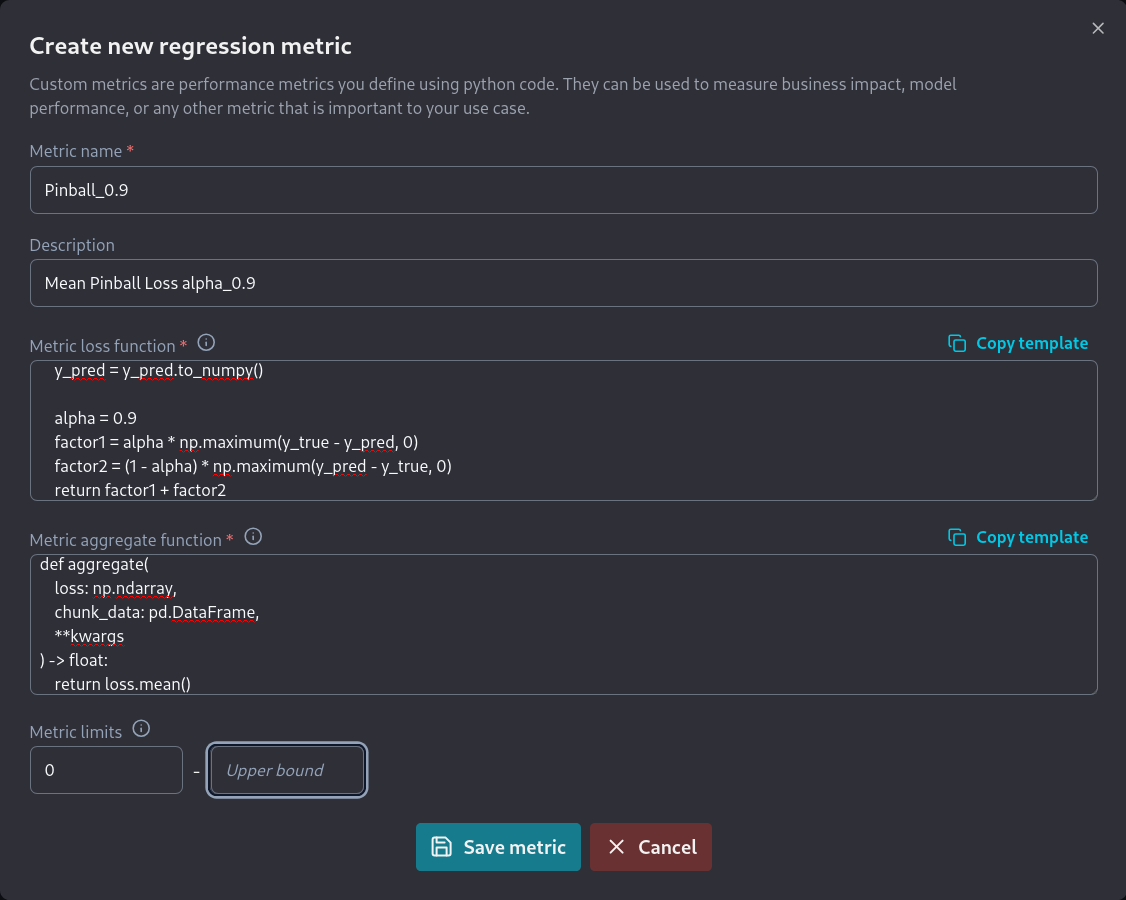1126x900 pixels.
Task: Click the X icon on the Cancel button
Action: [x=617, y=847]
